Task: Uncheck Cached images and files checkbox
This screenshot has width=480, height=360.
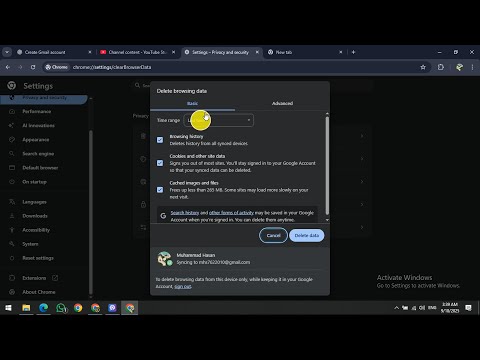Action: click(160, 190)
